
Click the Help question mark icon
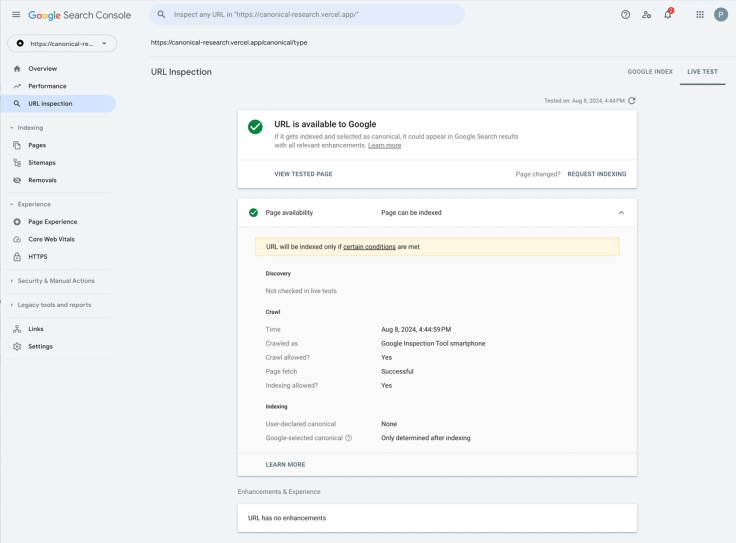626,15
